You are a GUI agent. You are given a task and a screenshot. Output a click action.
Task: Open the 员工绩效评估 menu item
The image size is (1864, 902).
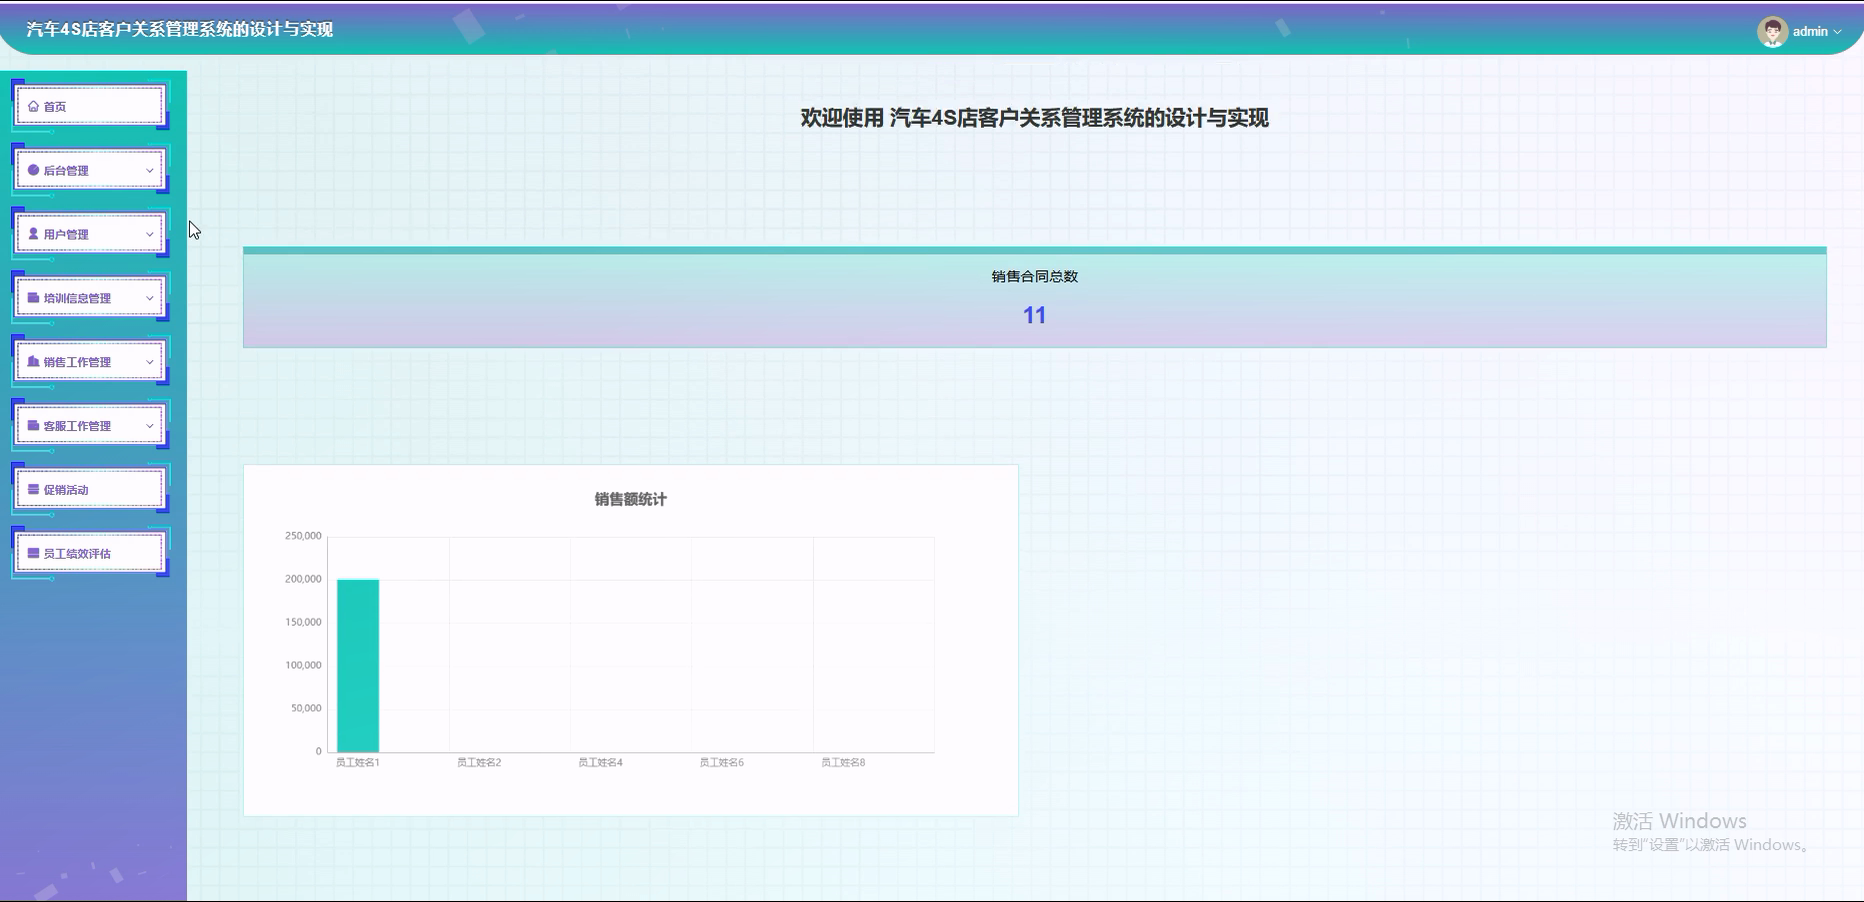pyautogui.click(x=90, y=553)
